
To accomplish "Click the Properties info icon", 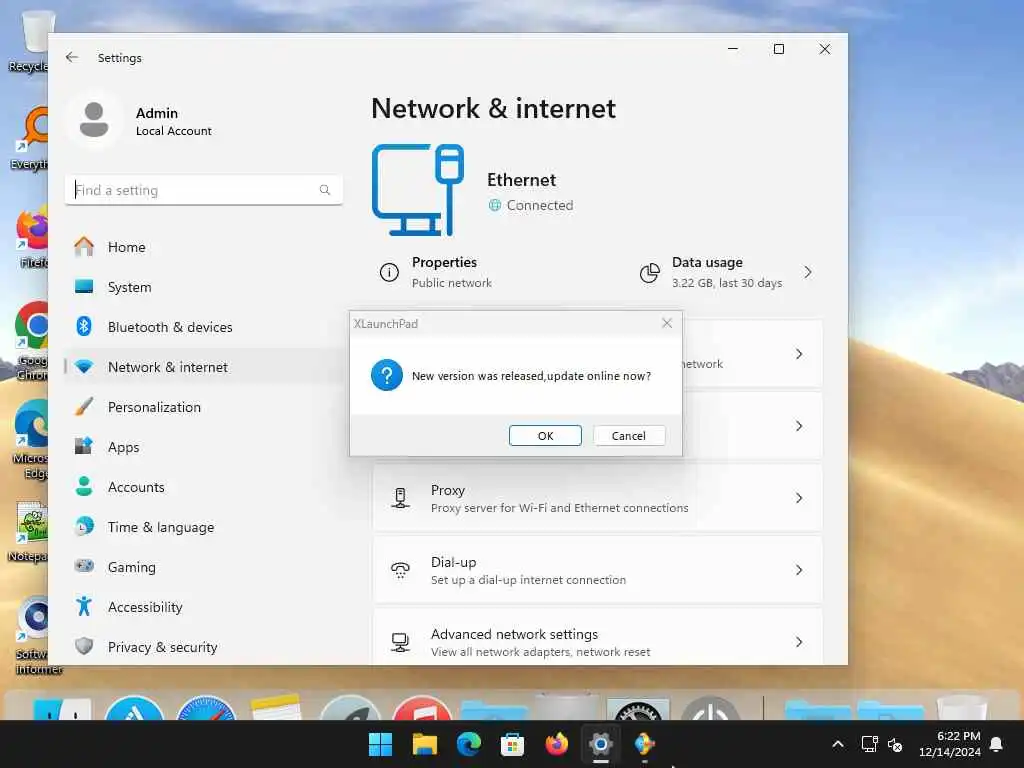I will coord(389,272).
